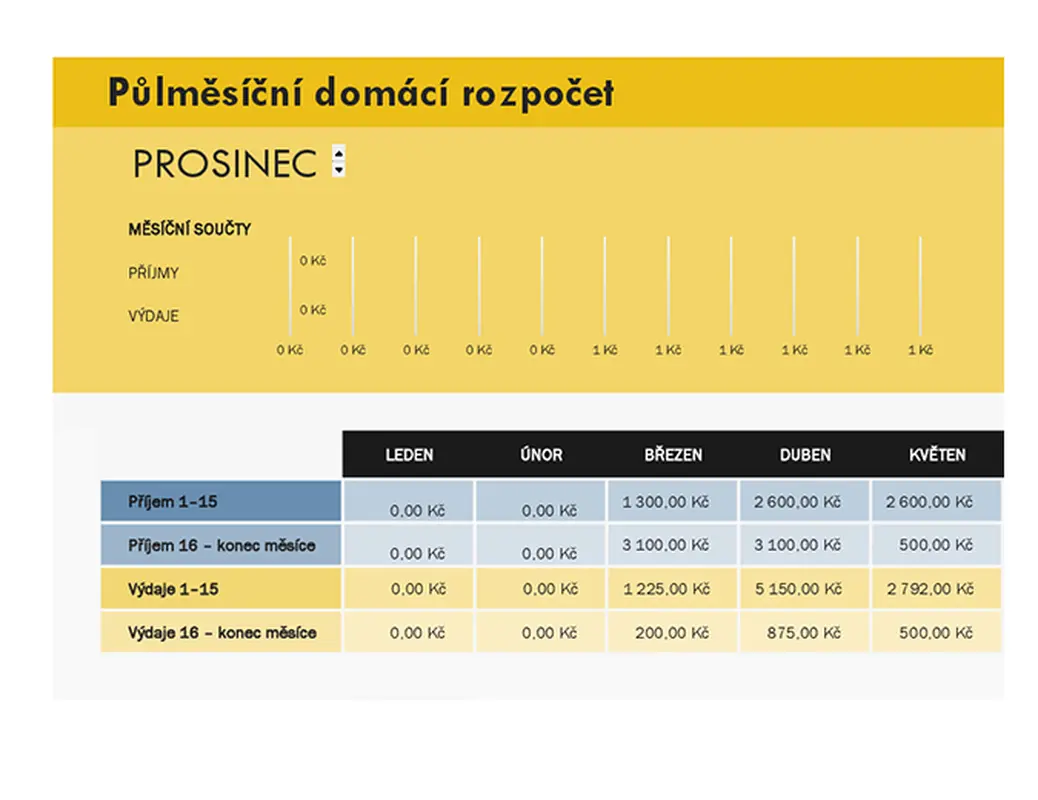The image size is (1038, 800).
Task: Select the LEDEN column header
Action: pyautogui.click(x=409, y=454)
